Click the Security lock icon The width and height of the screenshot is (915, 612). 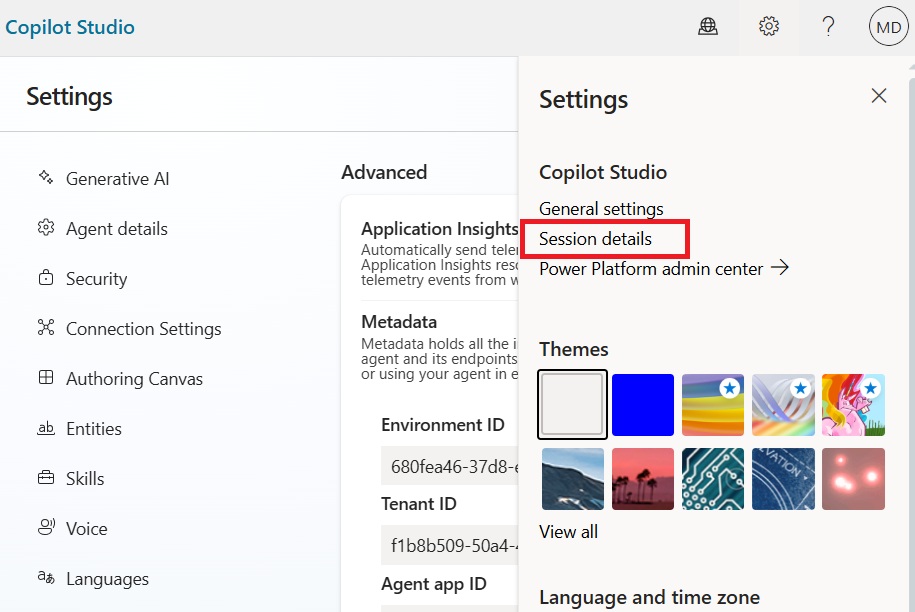[x=46, y=278]
